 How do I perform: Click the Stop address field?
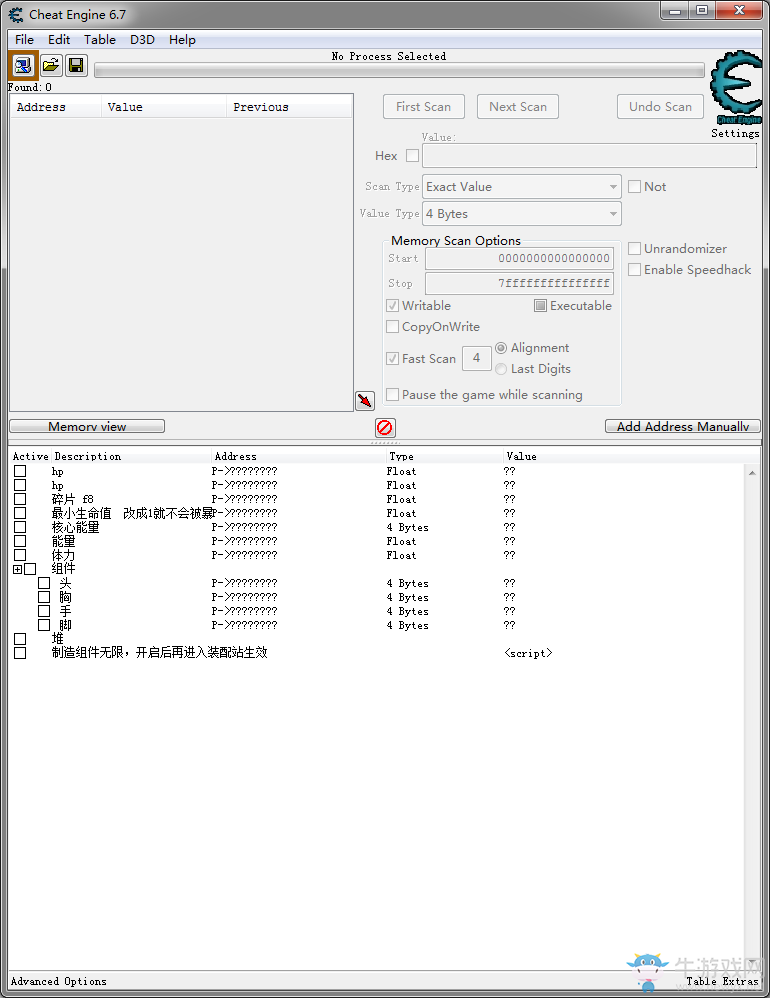[x=519, y=283]
